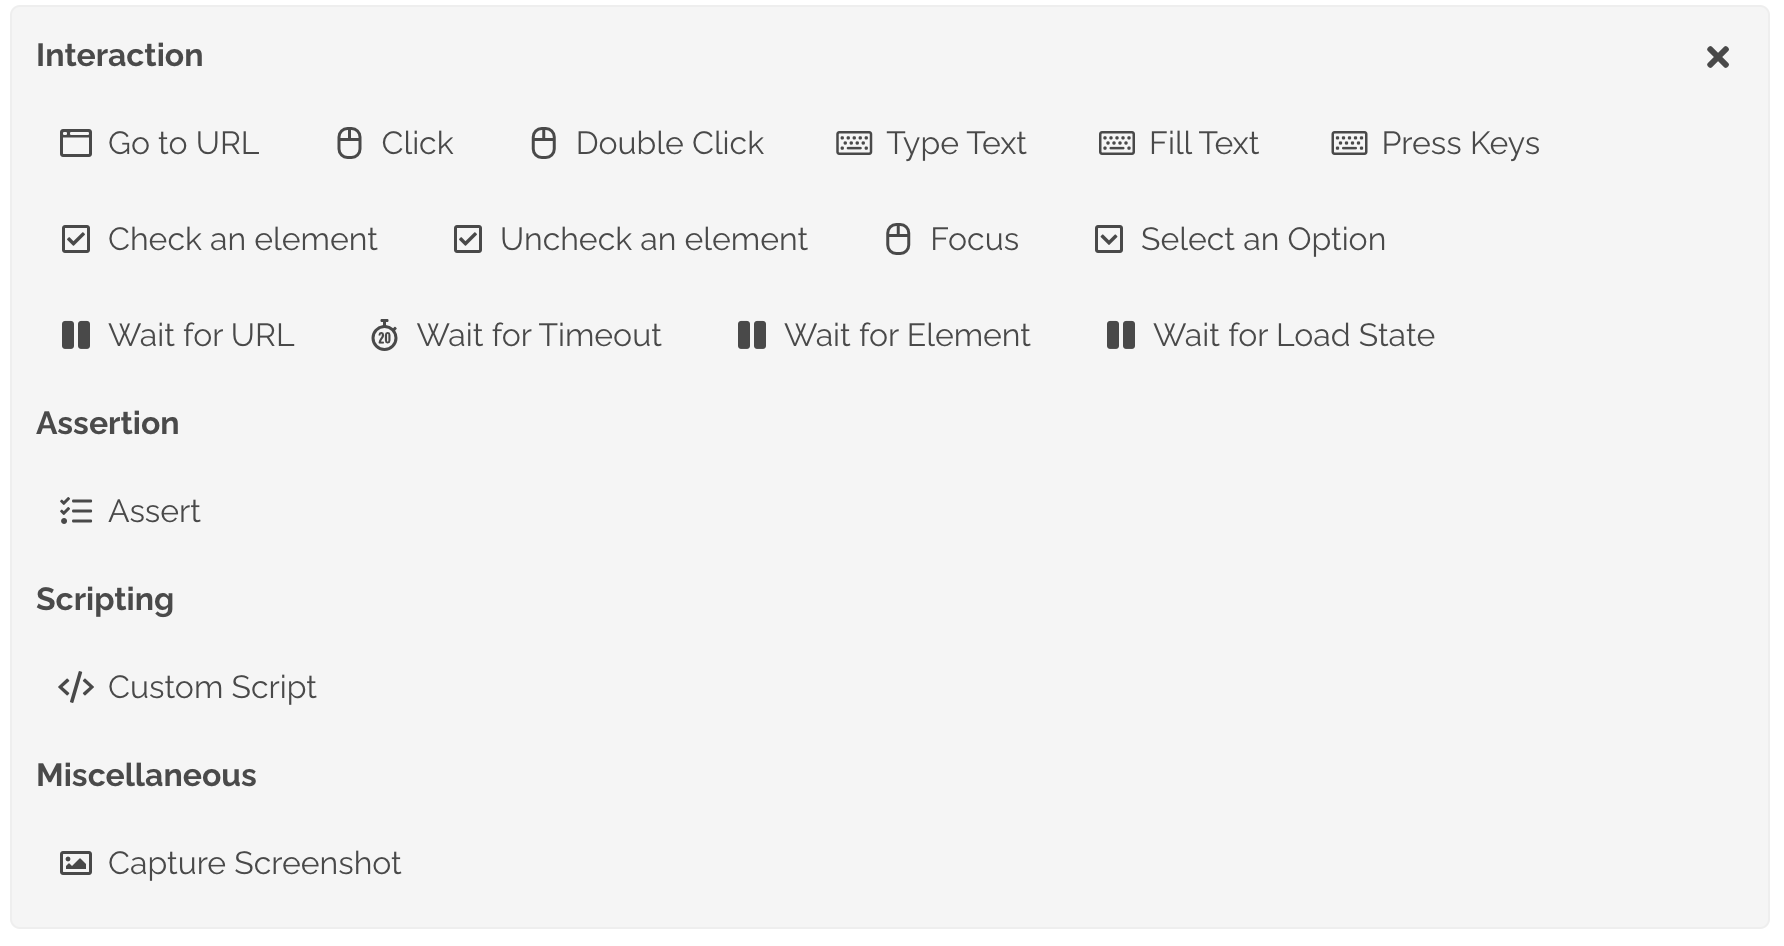Choose Wait for Load State

1268,335
